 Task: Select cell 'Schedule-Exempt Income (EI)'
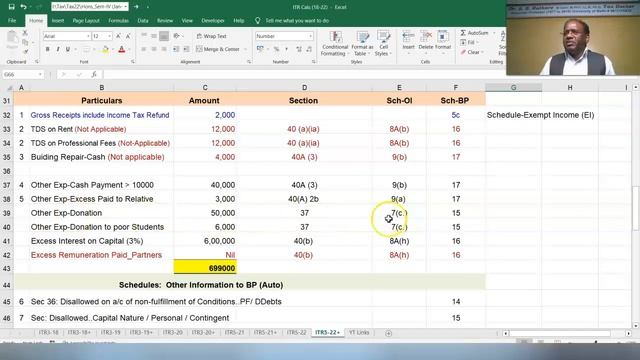(540, 115)
